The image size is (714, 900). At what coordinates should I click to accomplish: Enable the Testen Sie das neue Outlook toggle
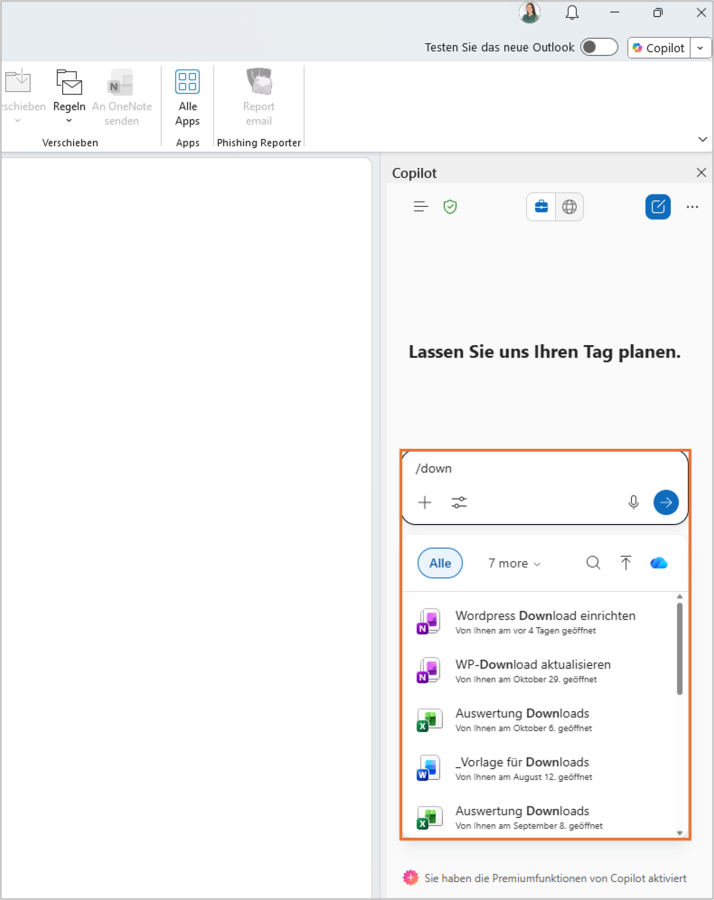coord(599,47)
